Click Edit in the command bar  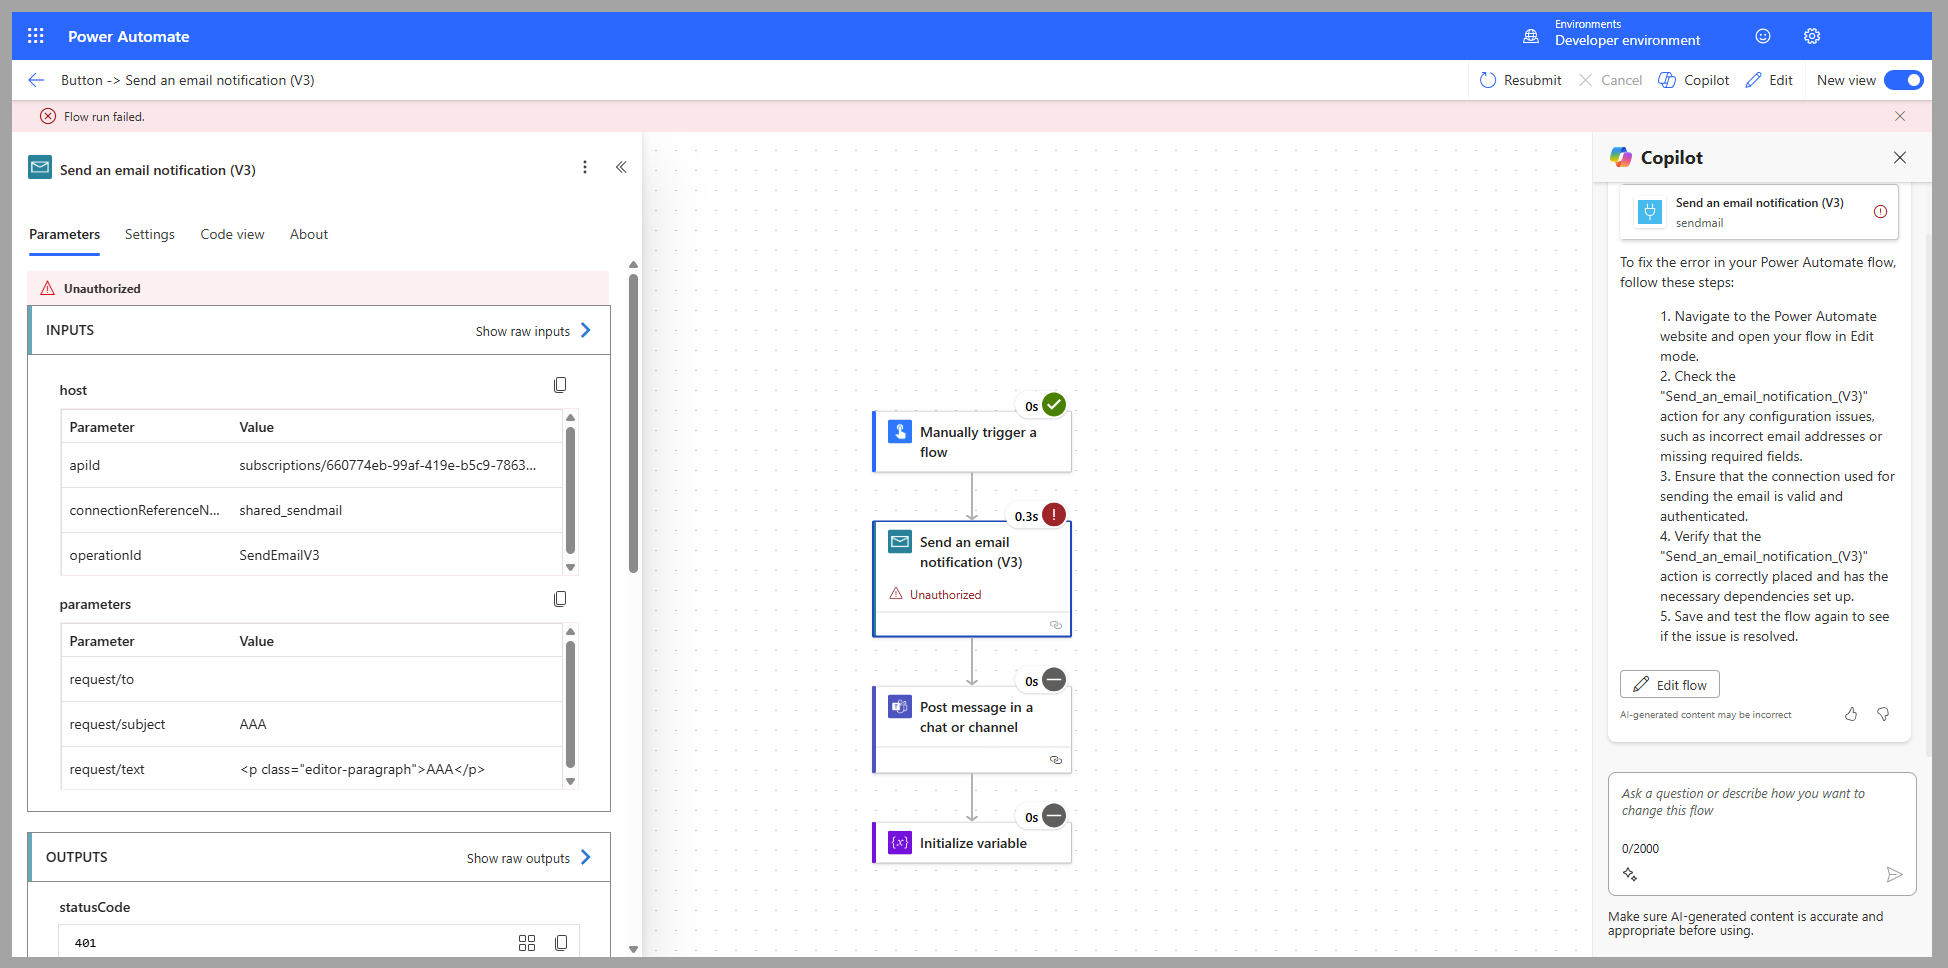1769,80
